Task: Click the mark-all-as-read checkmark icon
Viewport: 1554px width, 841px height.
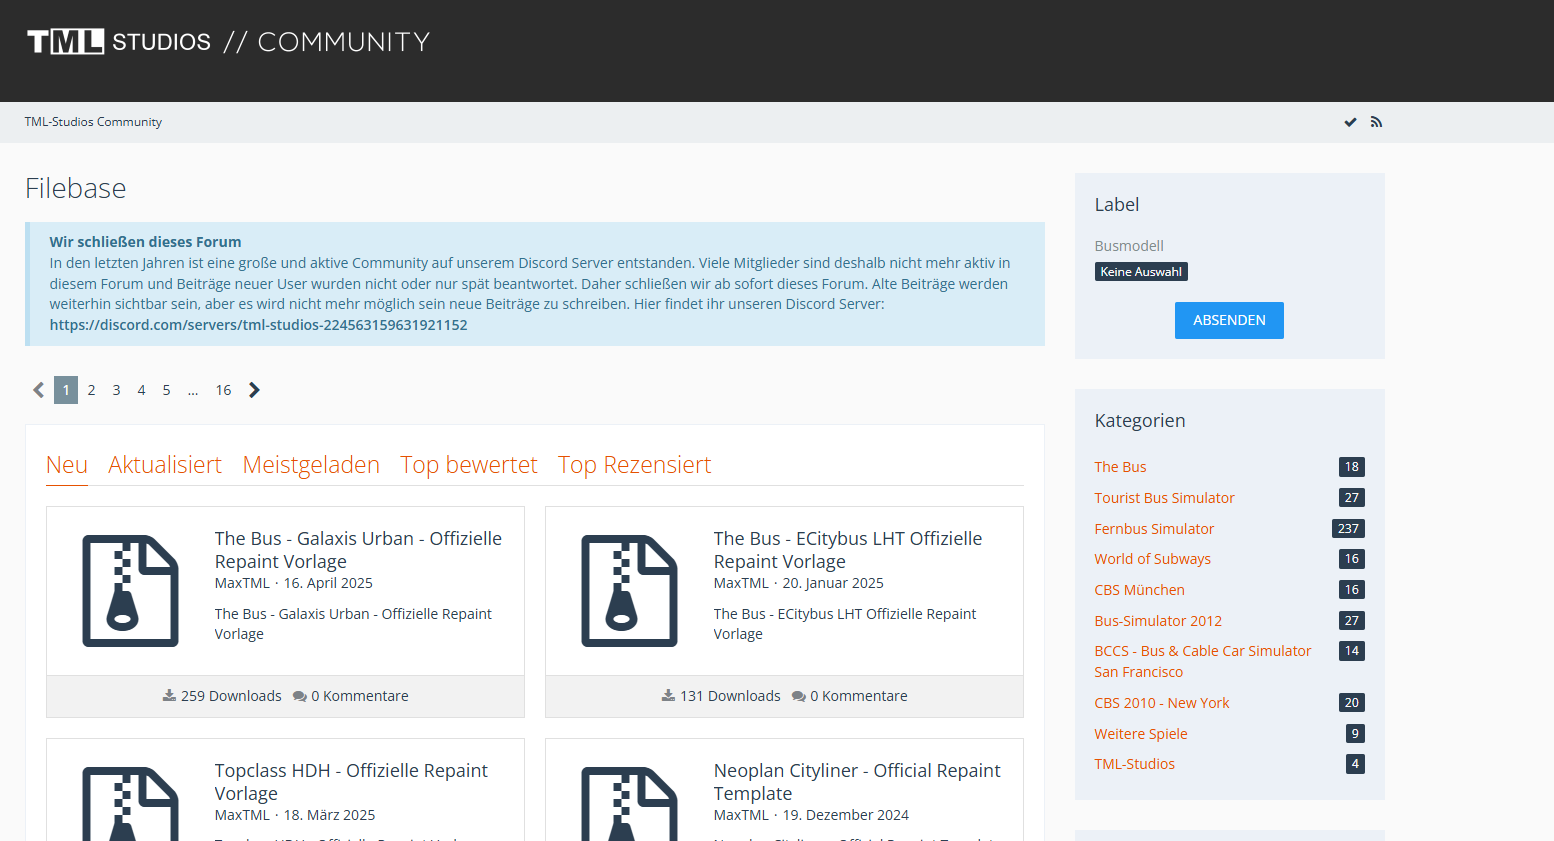Action: click(1350, 122)
